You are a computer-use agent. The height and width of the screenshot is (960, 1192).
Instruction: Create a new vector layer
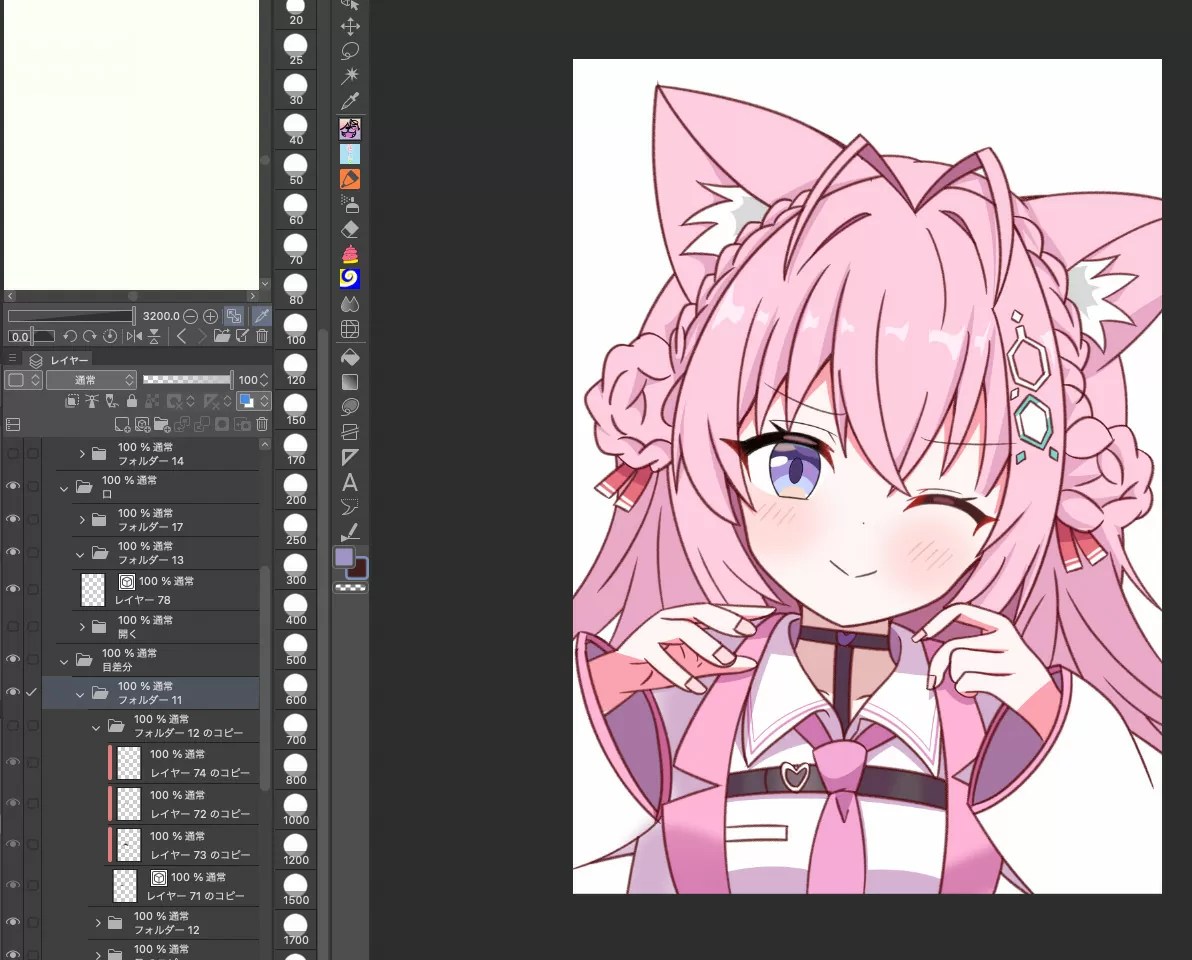[x=142, y=424]
